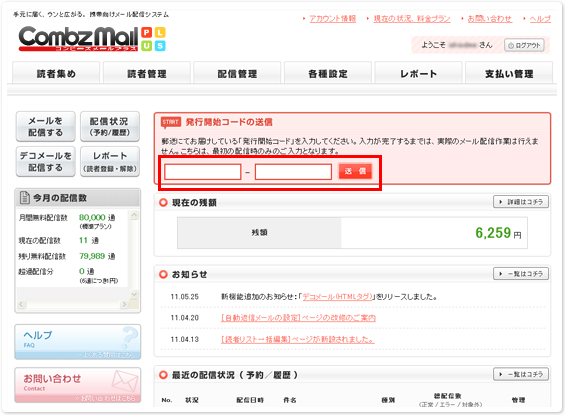This screenshot has width=565, height=415.
Task: Click the 79,989 remaining free count
Action: [92, 256]
